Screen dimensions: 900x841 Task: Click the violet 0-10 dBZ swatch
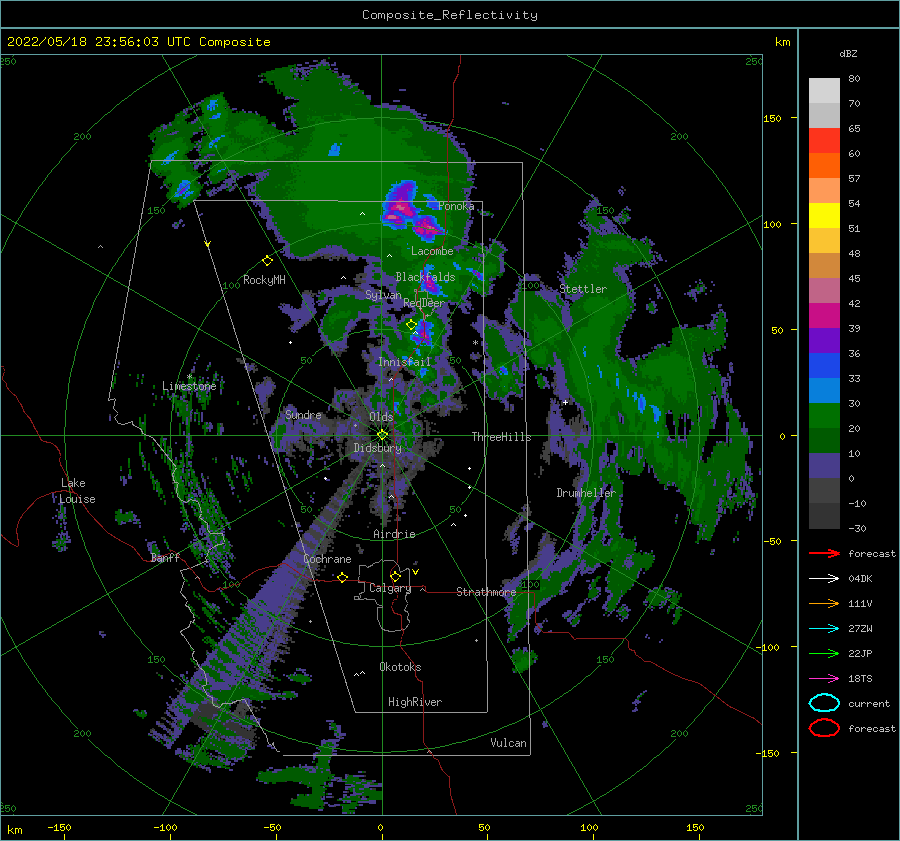pos(824,466)
